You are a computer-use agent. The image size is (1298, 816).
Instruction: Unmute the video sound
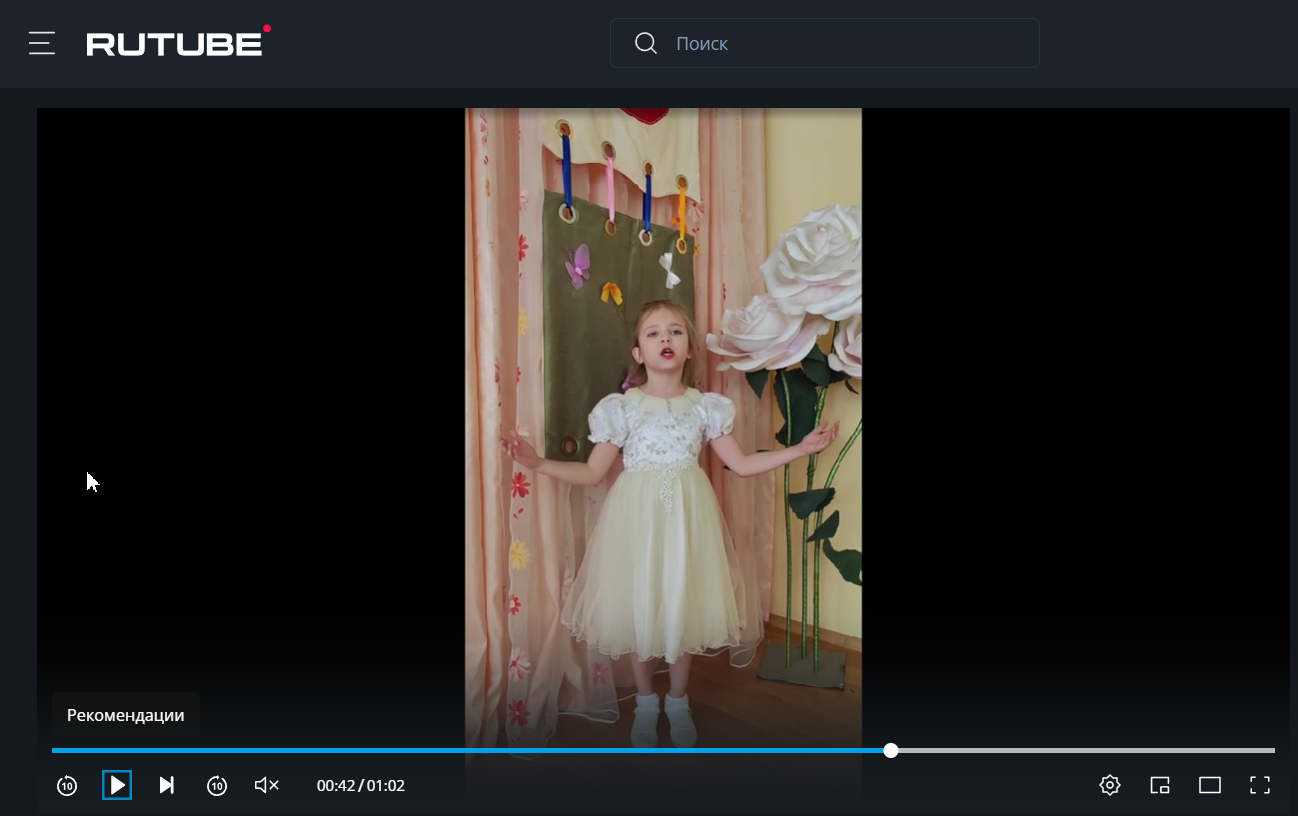[267, 785]
